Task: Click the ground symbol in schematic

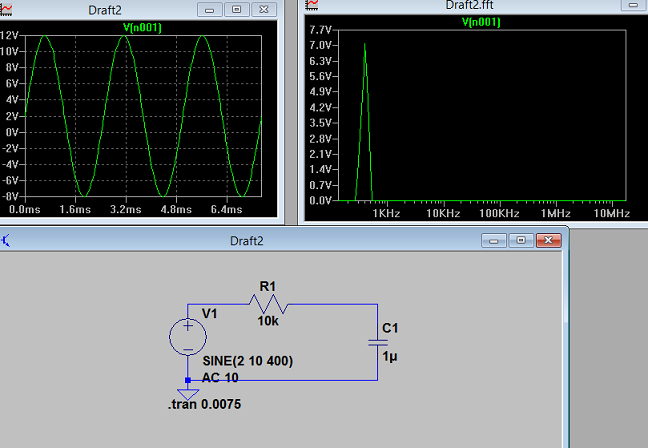Action: tap(188, 393)
